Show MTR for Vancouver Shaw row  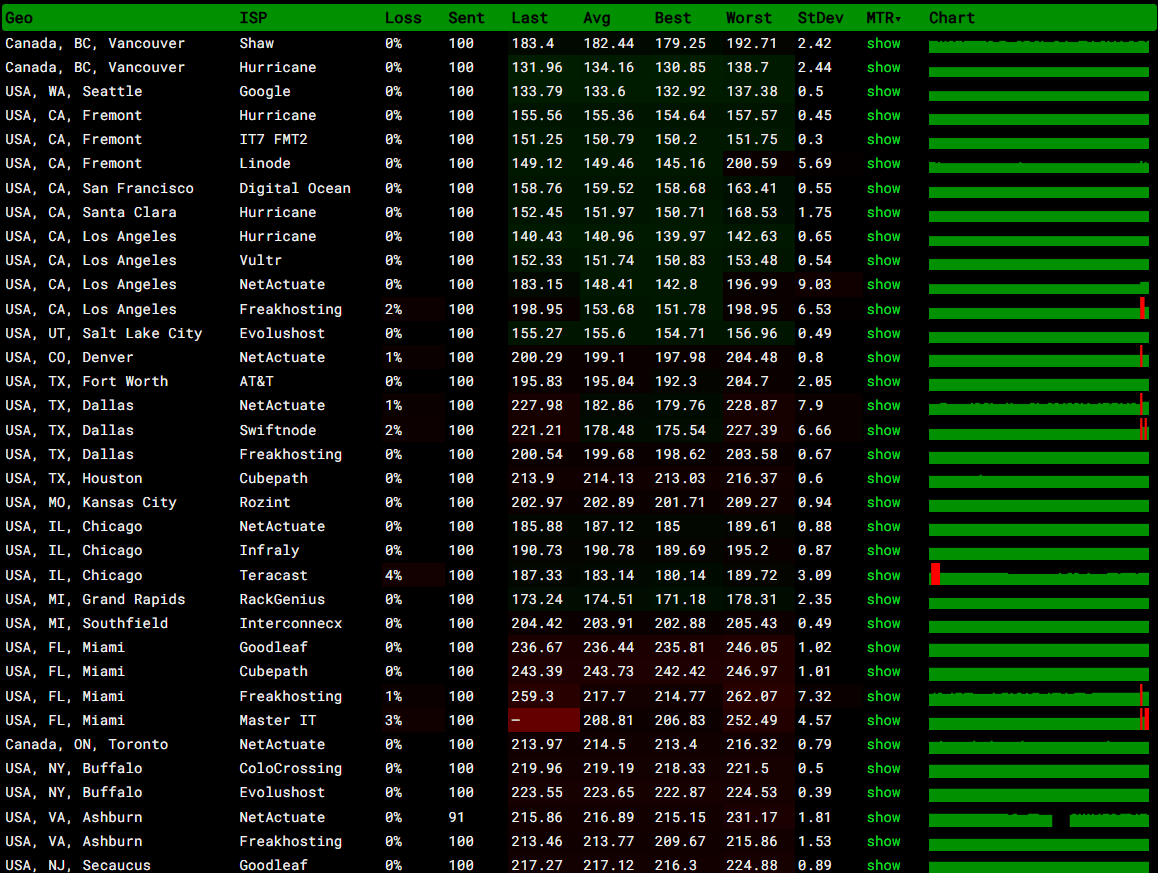pyautogui.click(x=883, y=44)
